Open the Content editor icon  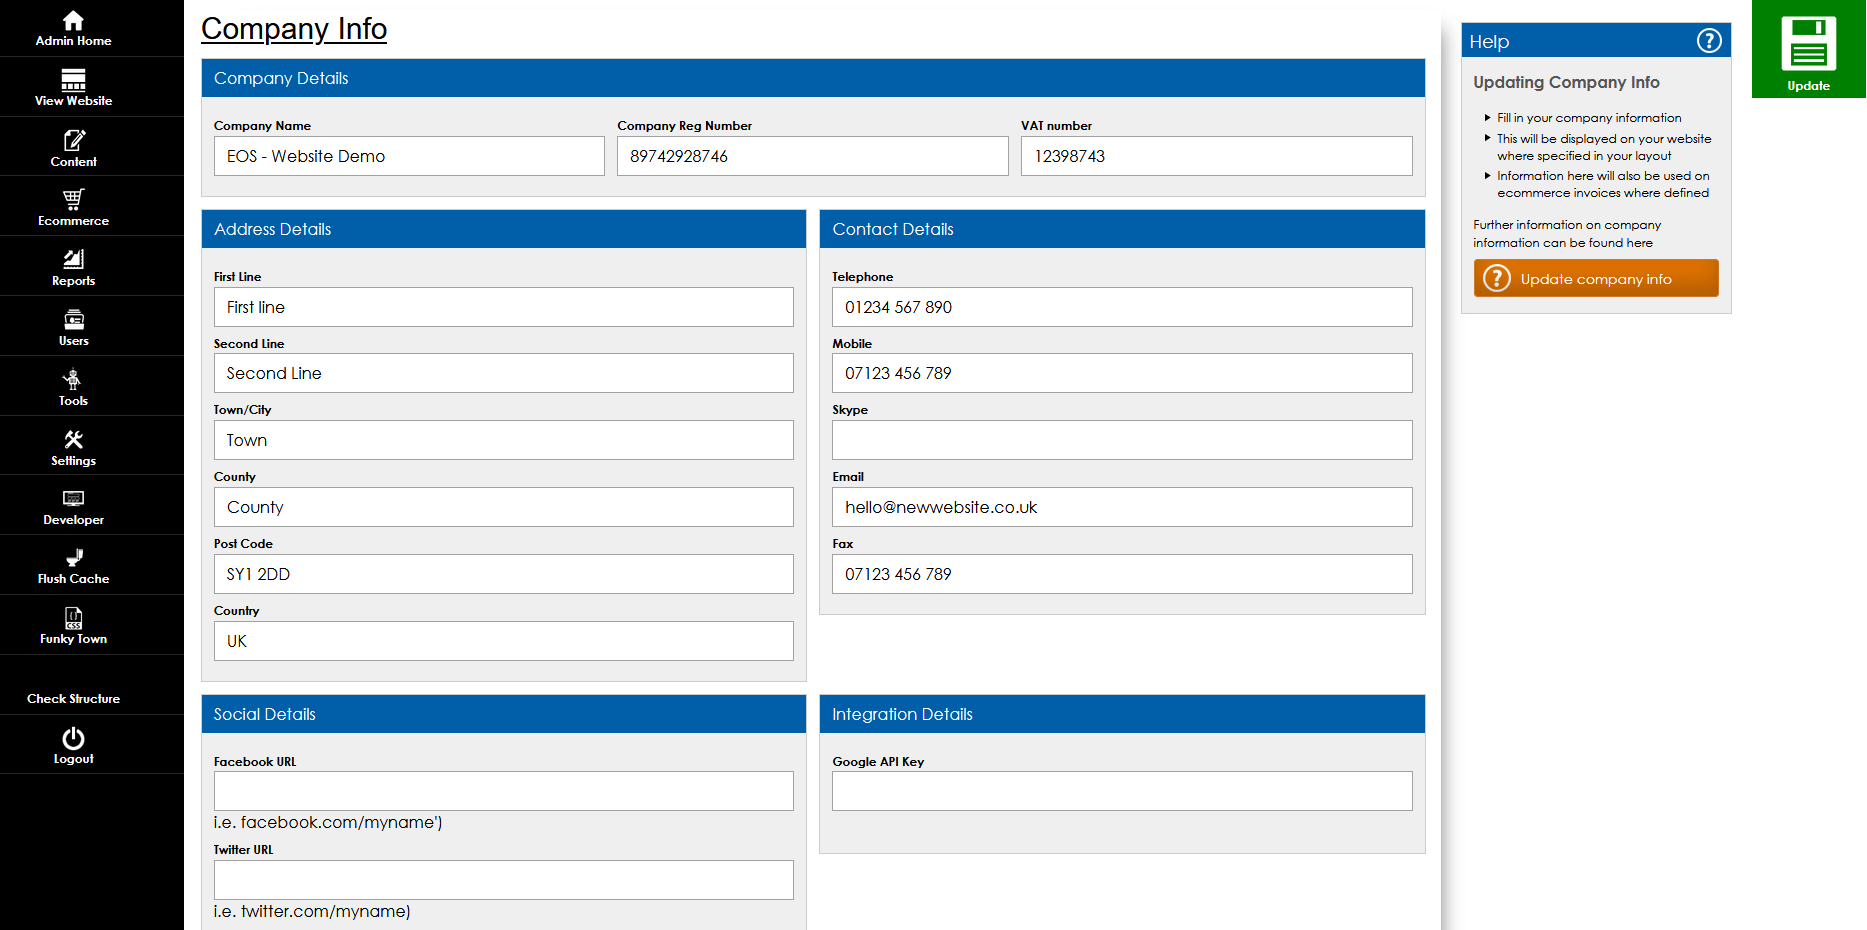point(73,140)
